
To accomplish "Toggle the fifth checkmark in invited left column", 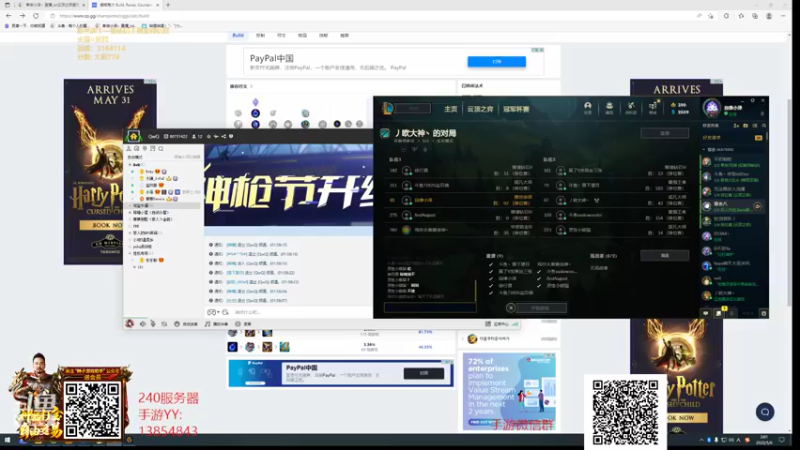I will click(491, 293).
